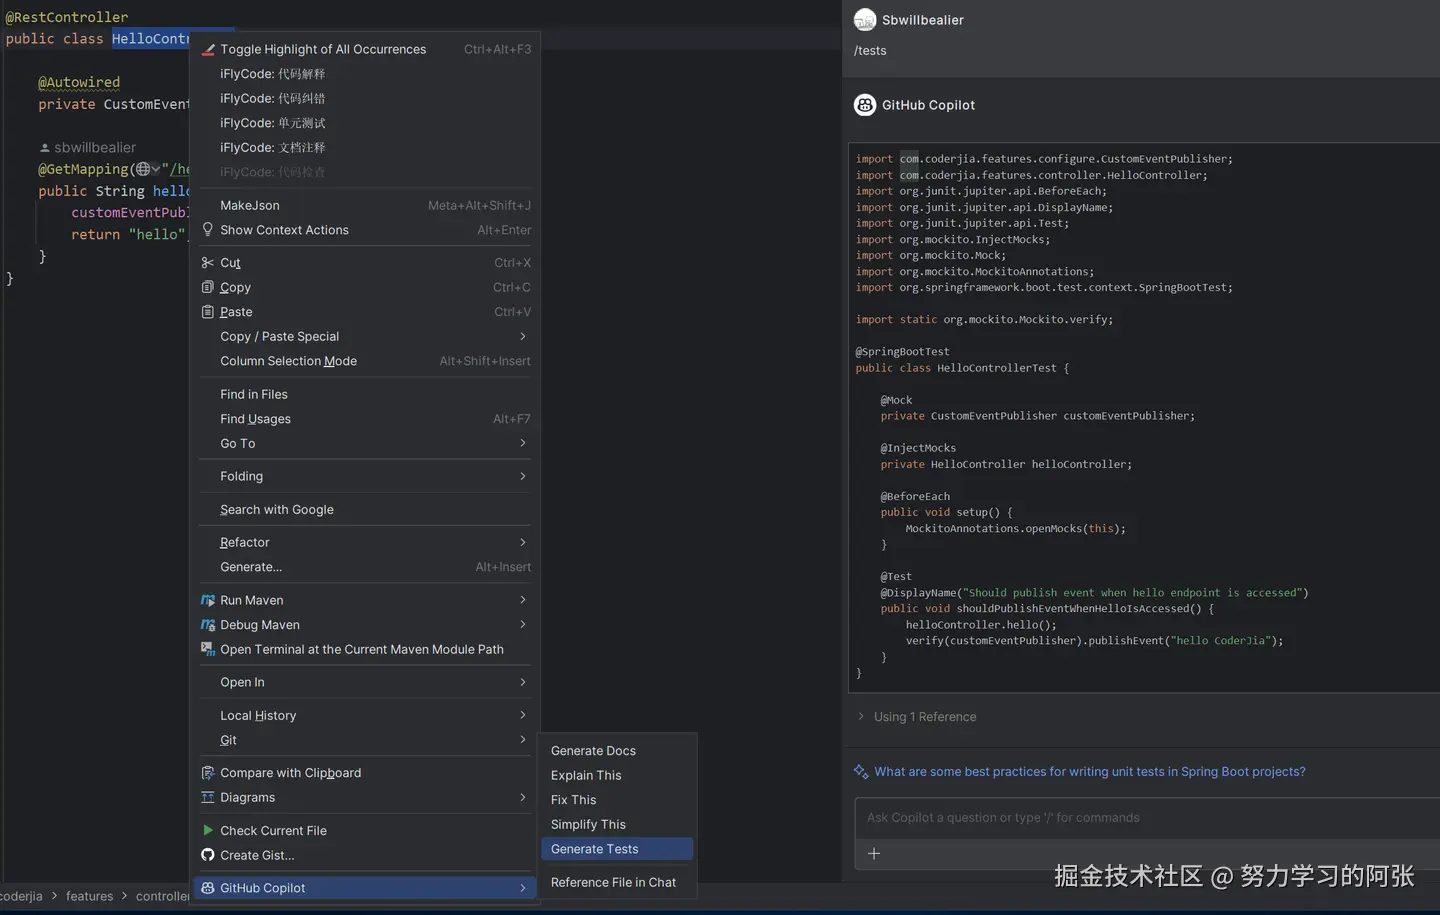Image resolution: width=1440 pixels, height=915 pixels.
Task: Click the @Autowired annotation in the editor
Action: click(x=79, y=82)
